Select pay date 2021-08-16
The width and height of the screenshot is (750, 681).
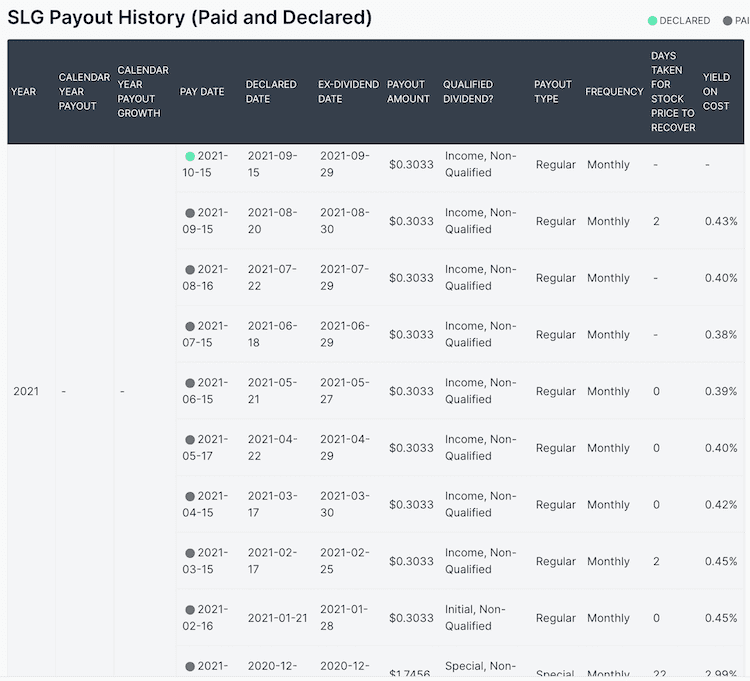click(206, 277)
